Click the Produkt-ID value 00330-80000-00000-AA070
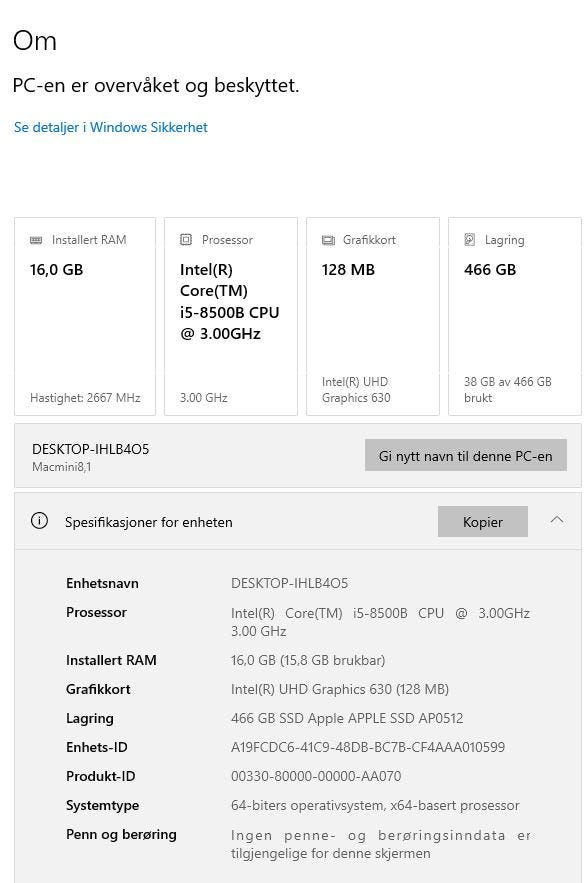 pos(316,777)
